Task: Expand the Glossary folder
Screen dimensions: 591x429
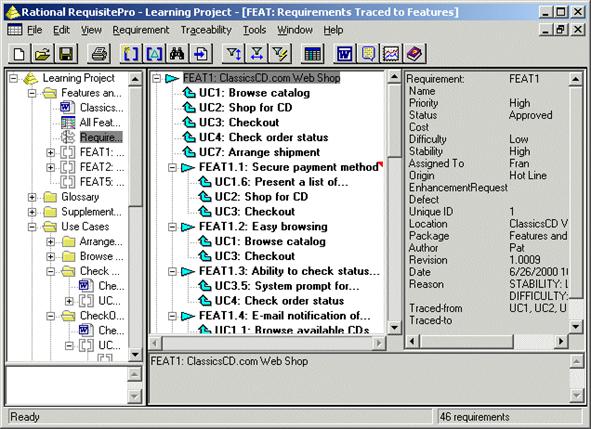Action: point(32,197)
